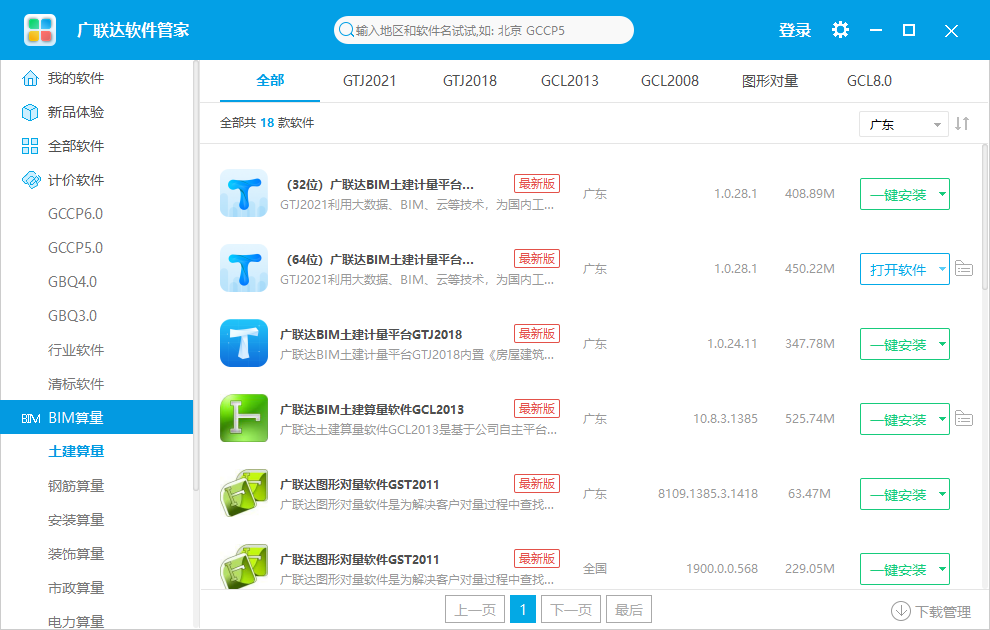
Task: Expand 打开软件 dropdown arrow for (64位) GTJ2021
Action: (942, 269)
